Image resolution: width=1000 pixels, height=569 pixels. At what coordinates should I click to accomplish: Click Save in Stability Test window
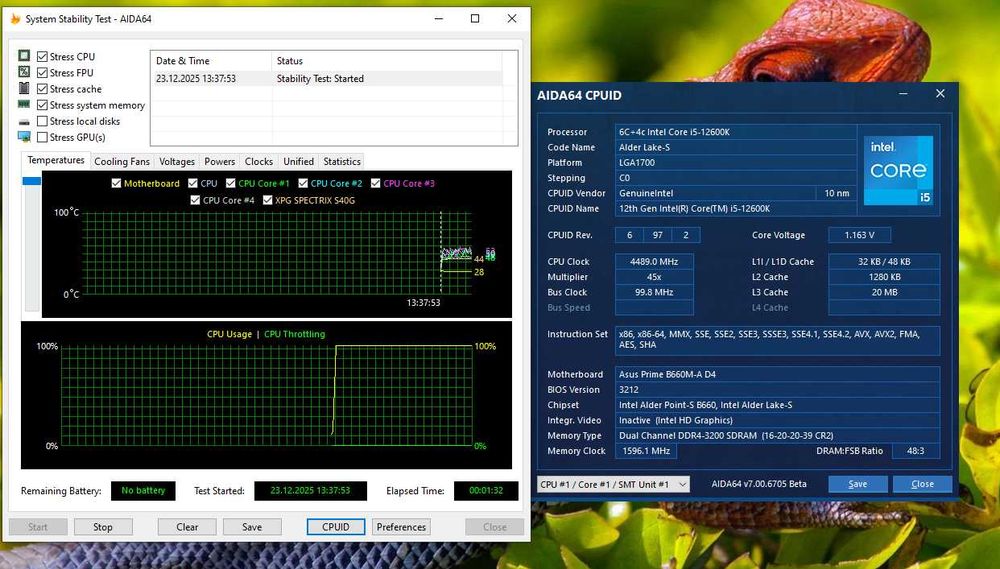(252, 527)
